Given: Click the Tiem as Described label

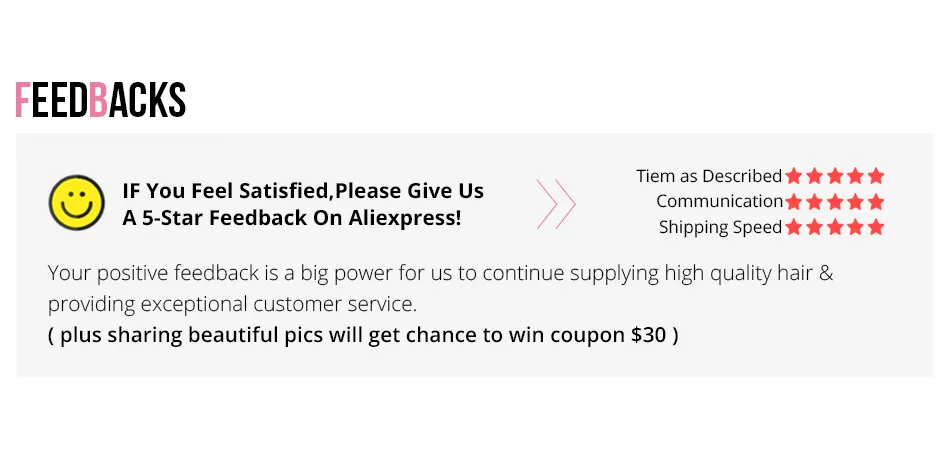Looking at the screenshot, I should pos(709,176).
